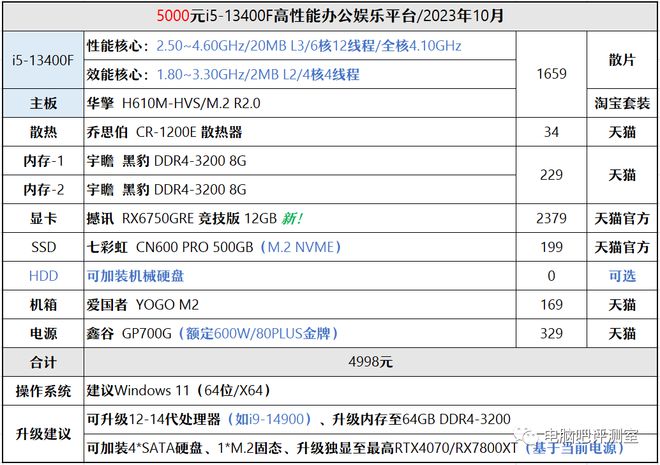
Task: Select the cooler price '34'
Action: coord(551,132)
